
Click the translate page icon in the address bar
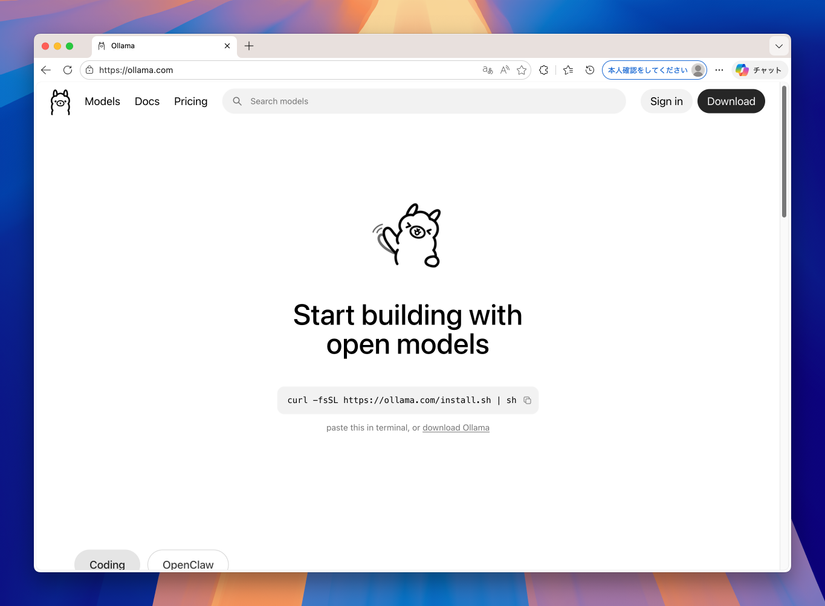(488, 70)
